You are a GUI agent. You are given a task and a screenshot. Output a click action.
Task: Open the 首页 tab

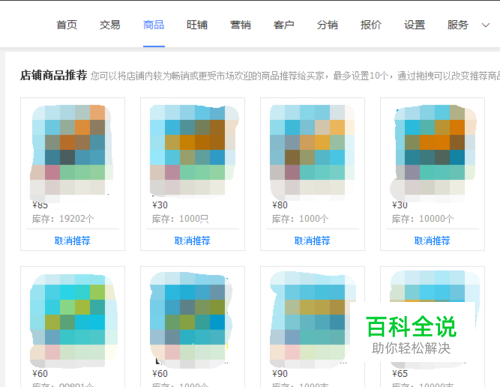point(67,25)
